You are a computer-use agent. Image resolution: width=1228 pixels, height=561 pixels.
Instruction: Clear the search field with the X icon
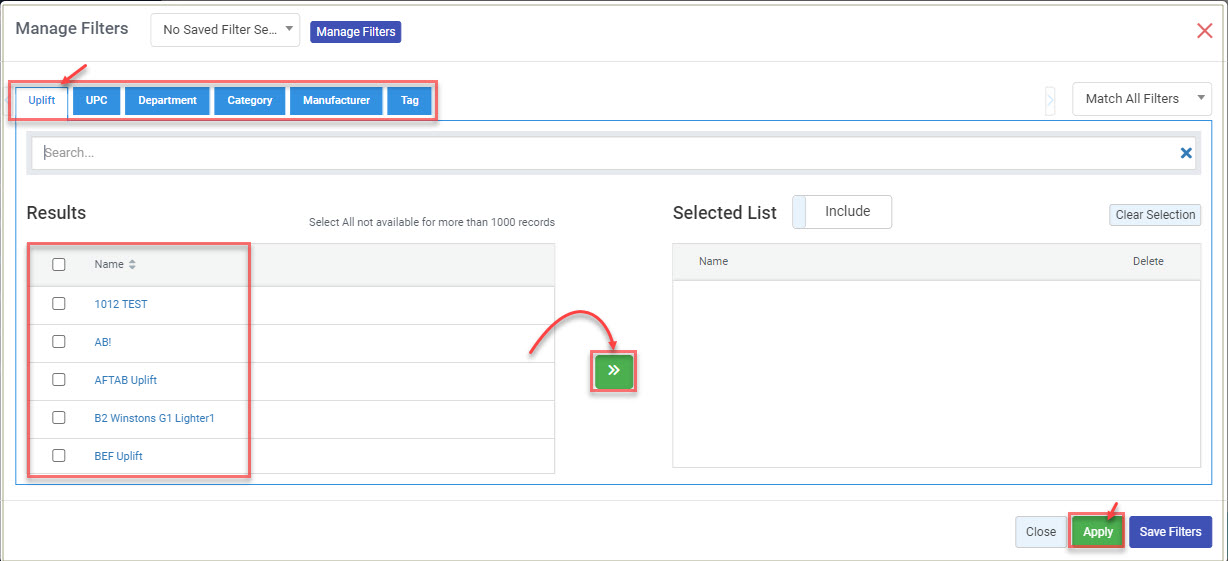click(1186, 153)
